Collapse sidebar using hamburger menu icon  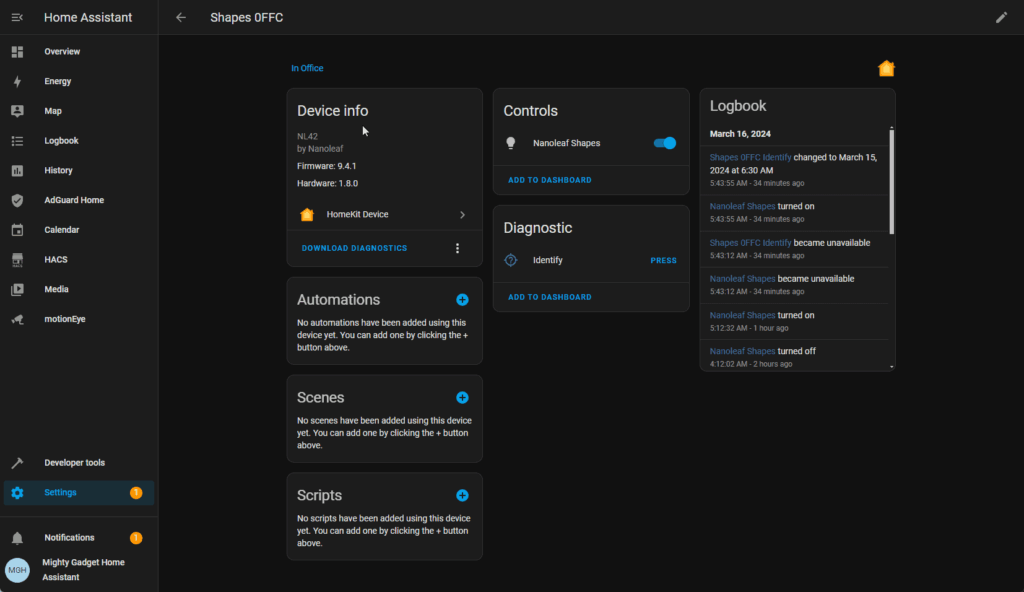click(x=17, y=17)
